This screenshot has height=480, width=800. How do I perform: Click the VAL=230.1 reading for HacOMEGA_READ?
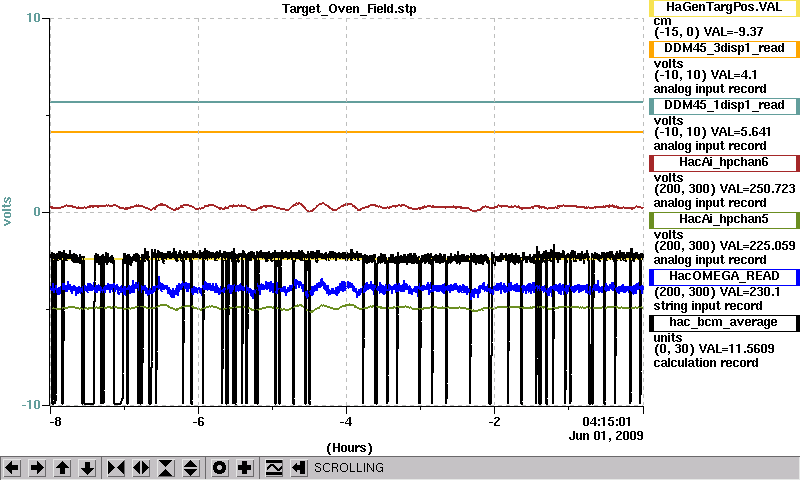[x=750, y=292]
